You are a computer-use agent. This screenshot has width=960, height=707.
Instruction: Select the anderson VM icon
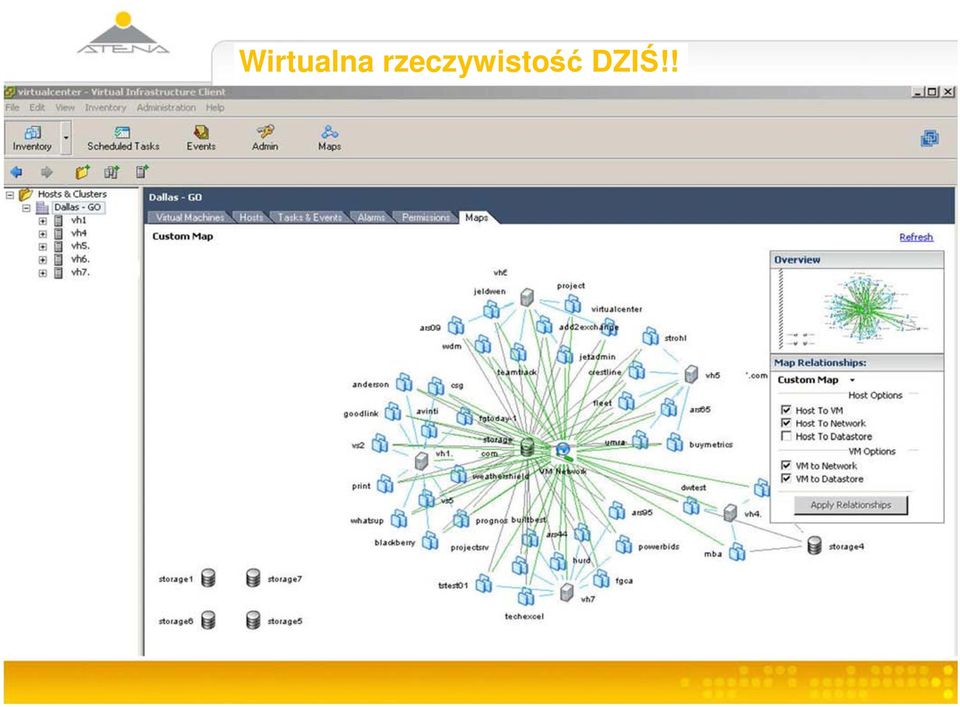click(x=404, y=383)
